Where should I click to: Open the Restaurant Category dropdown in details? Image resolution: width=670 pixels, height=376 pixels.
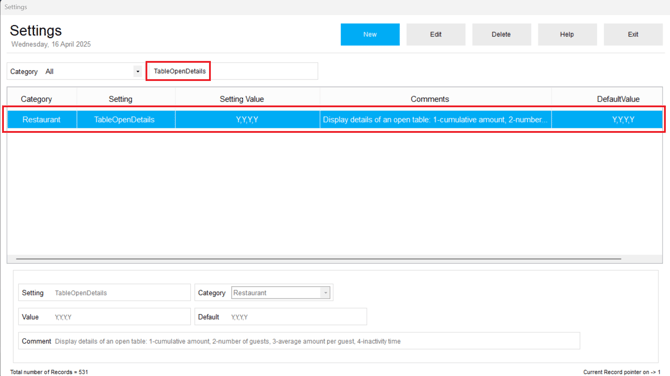tap(281, 293)
